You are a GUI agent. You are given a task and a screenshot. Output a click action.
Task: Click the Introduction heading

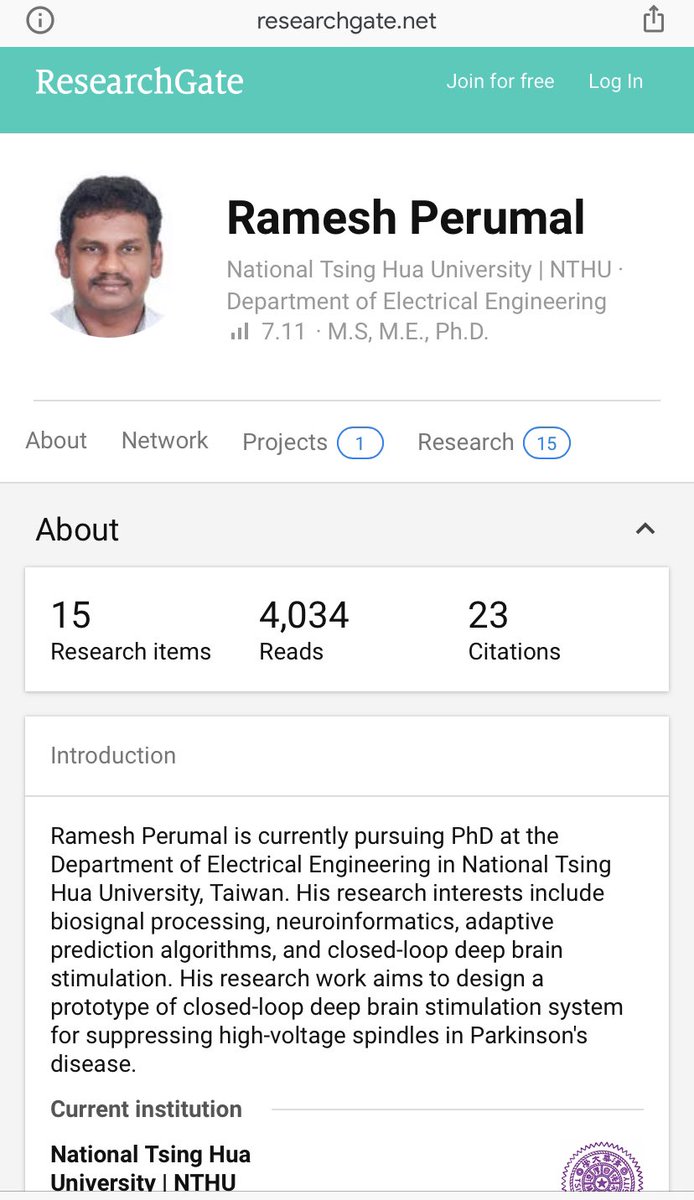tap(113, 756)
